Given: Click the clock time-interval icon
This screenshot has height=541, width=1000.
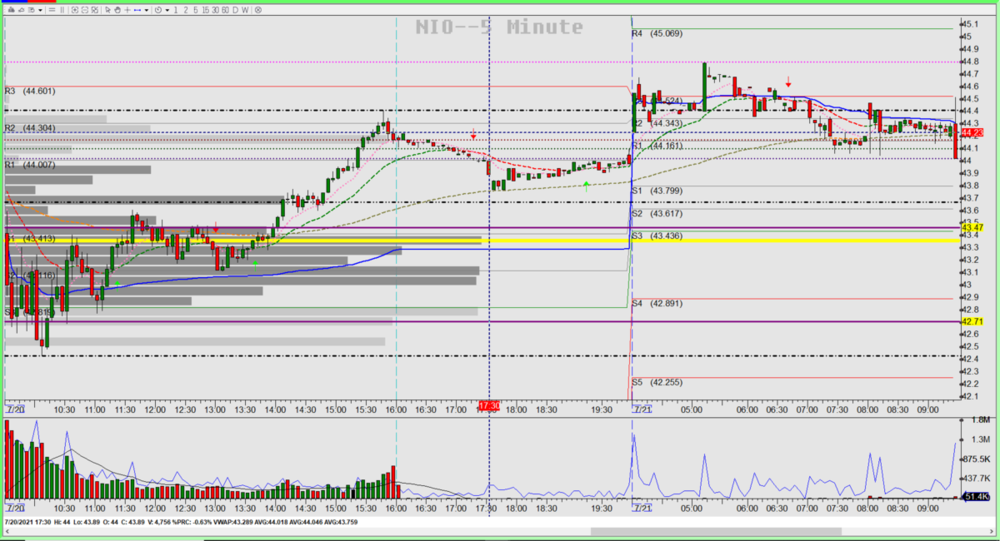Looking at the screenshot, I should click(x=158, y=10).
